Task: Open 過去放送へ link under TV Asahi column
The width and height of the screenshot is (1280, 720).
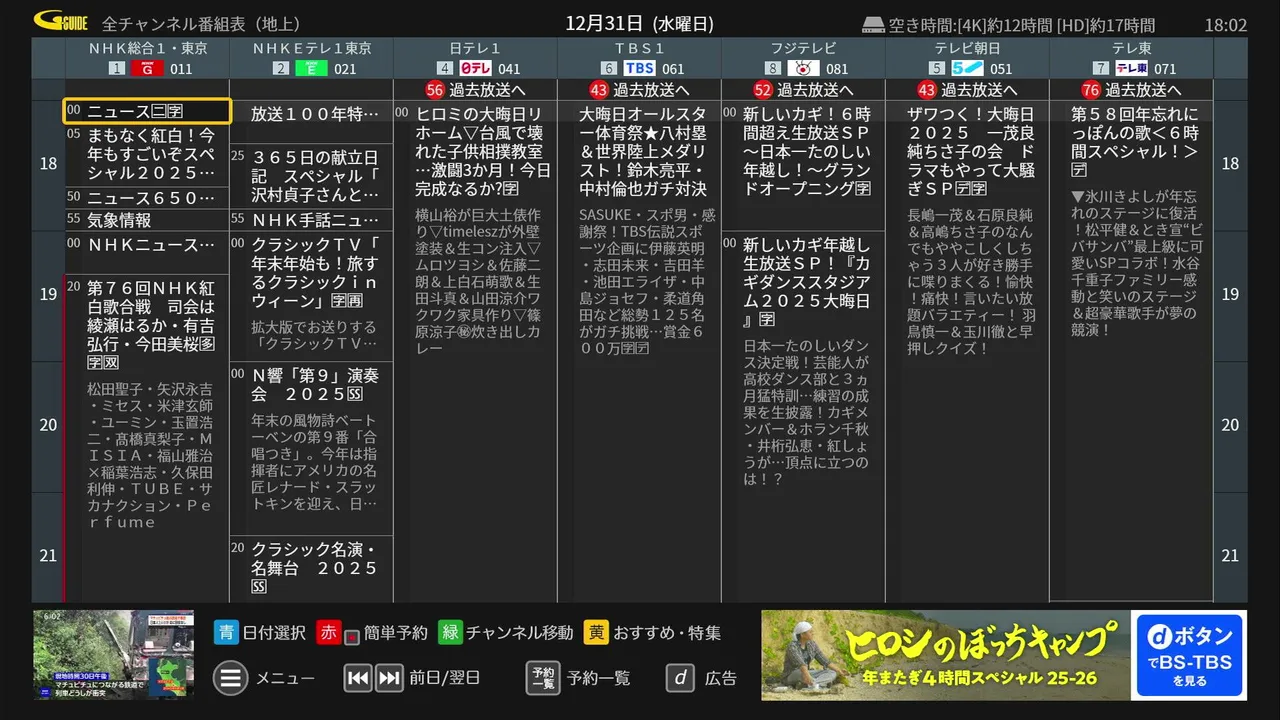Action: pyautogui.click(x=979, y=89)
